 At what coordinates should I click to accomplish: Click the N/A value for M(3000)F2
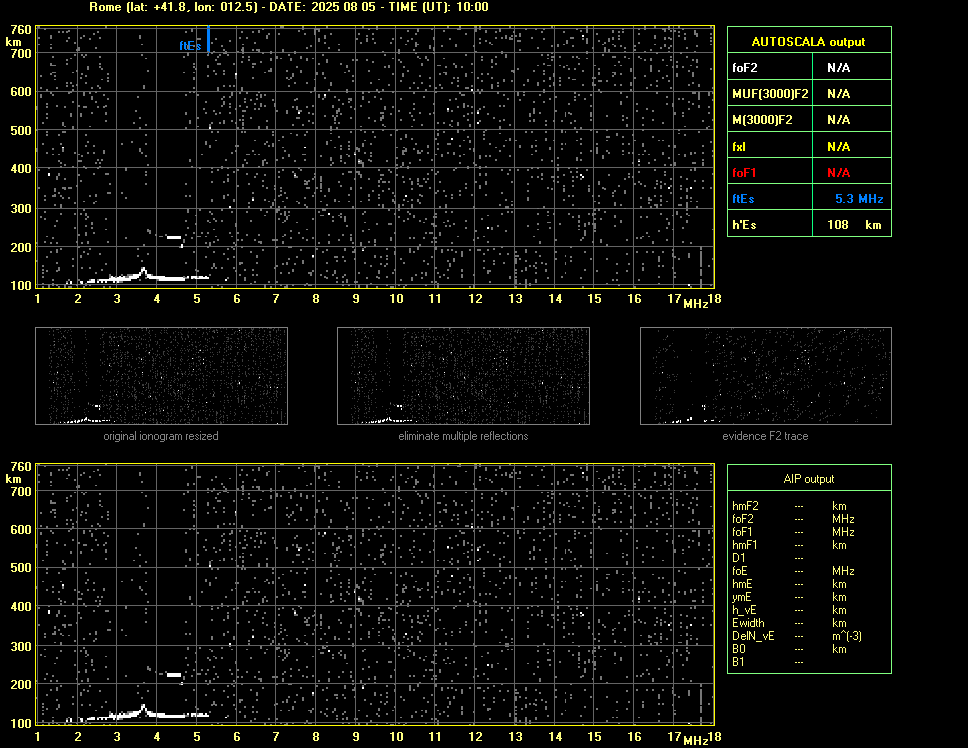pyautogui.click(x=838, y=120)
